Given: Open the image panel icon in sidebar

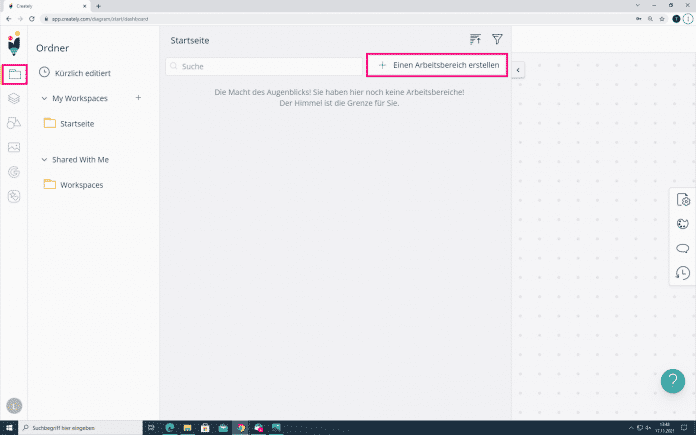Looking at the screenshot, I should click(x=14, y=147).
